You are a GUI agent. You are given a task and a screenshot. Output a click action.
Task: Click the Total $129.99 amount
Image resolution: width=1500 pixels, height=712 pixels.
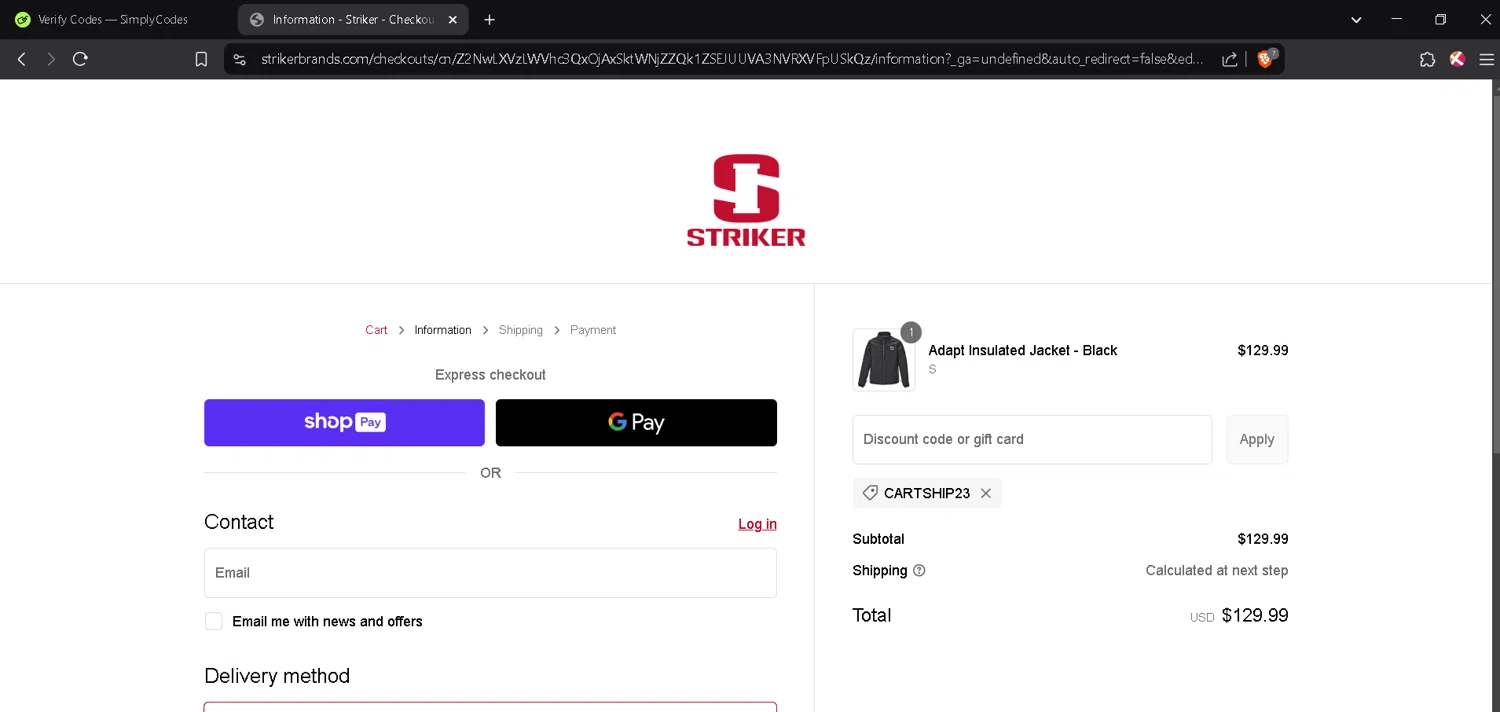coord(1255,616)
